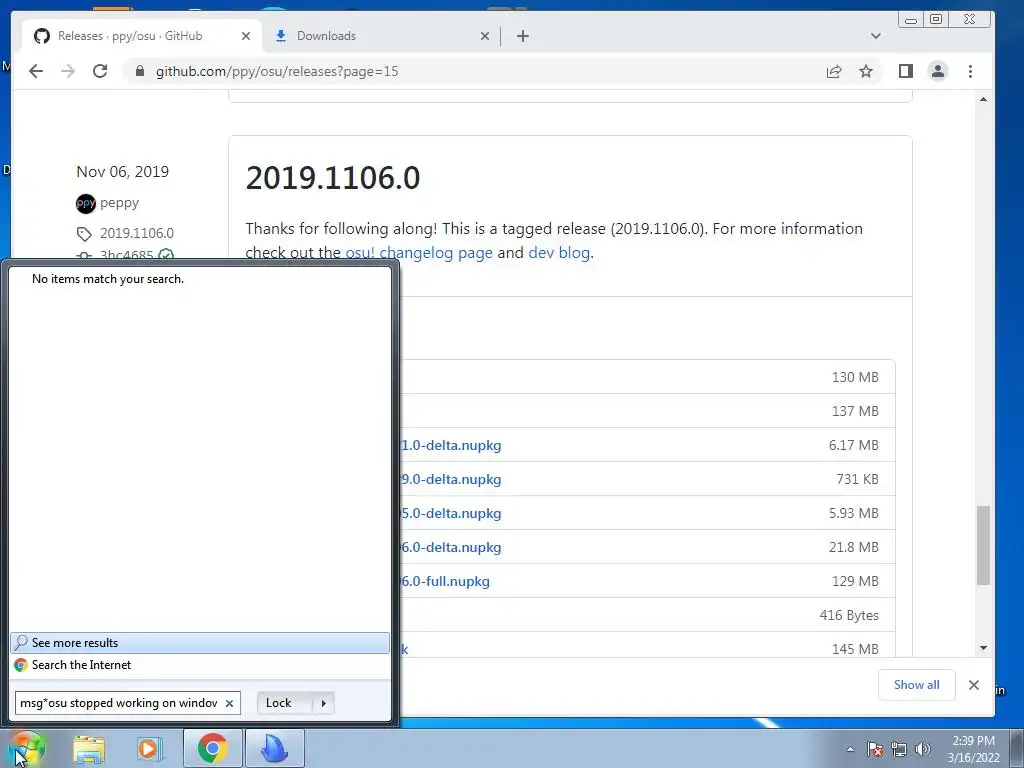
Task: Close the Releases ppy/osu GitHub tab
Action: point(246,36)
